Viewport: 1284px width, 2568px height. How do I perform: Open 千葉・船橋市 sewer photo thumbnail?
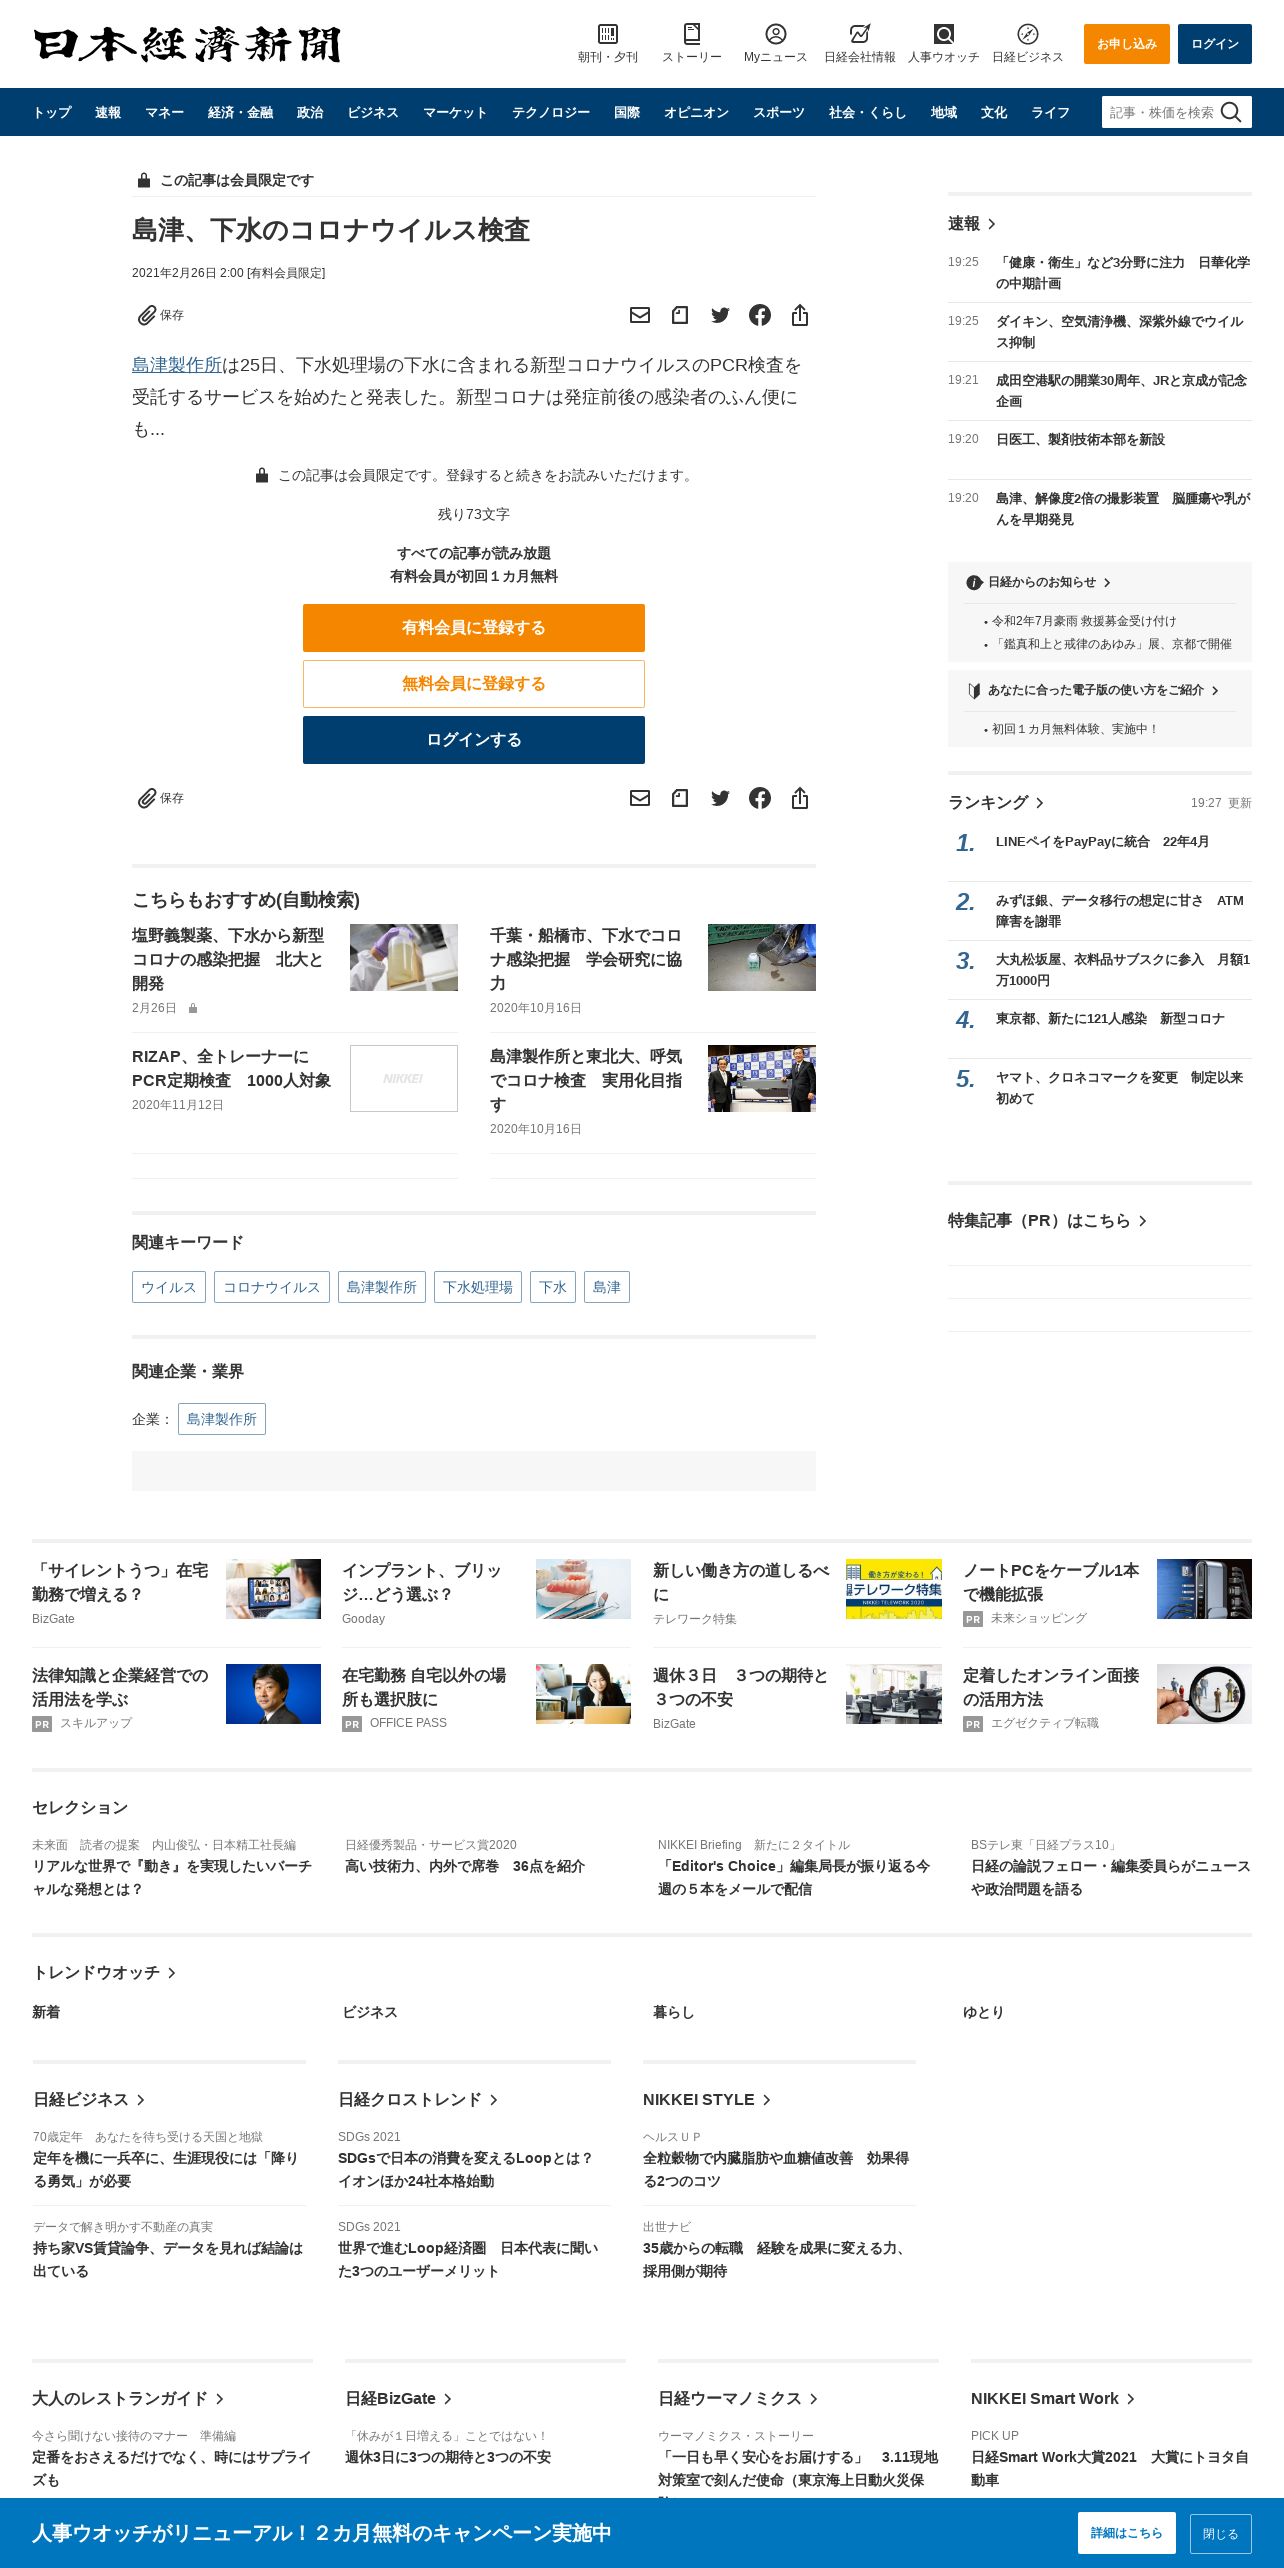(x=762, y=957)
